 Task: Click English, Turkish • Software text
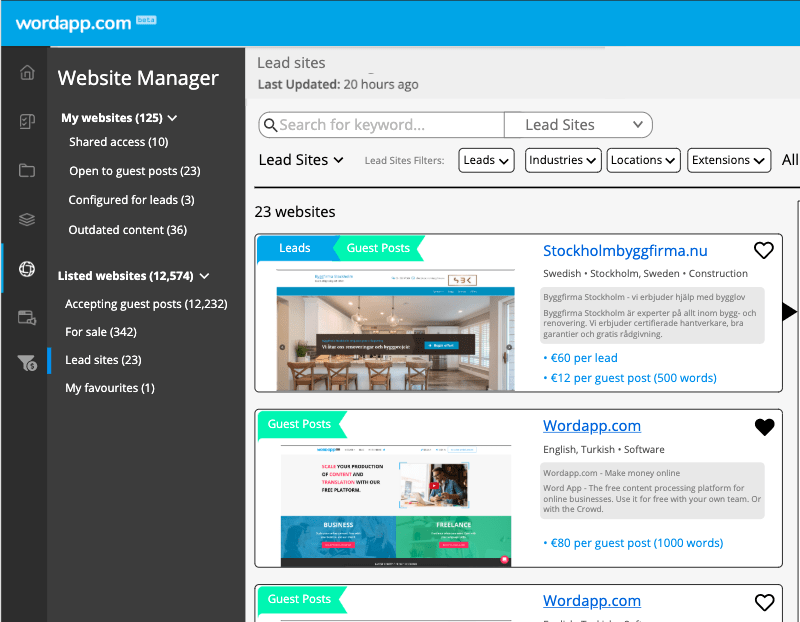pos(604,450)
